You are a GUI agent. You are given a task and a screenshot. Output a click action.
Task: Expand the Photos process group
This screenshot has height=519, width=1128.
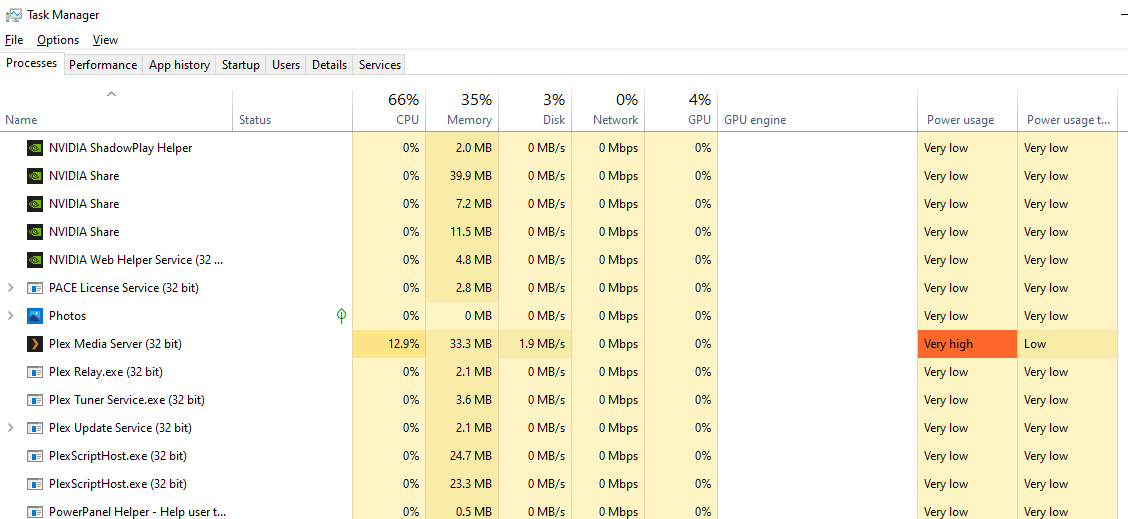(x=11, y=316)
